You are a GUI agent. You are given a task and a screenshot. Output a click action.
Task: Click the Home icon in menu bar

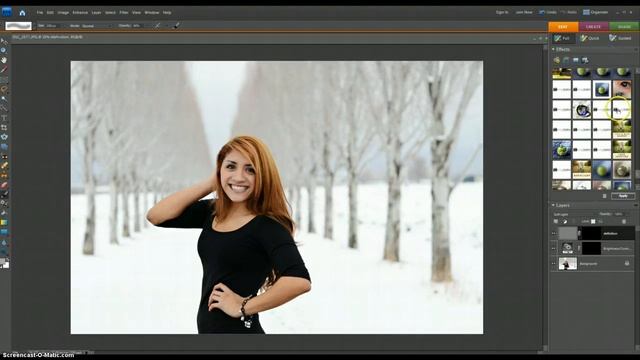coord(22,13)
